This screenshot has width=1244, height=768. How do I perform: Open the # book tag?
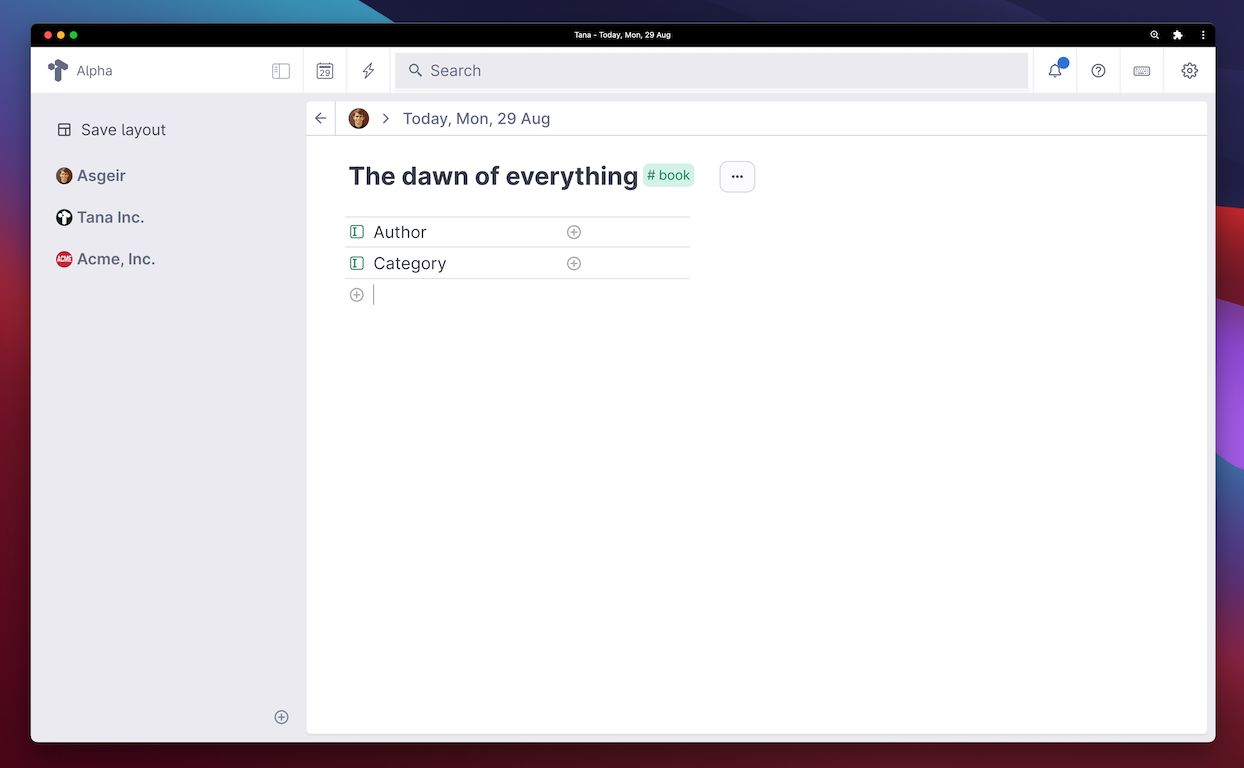(668, 175)
